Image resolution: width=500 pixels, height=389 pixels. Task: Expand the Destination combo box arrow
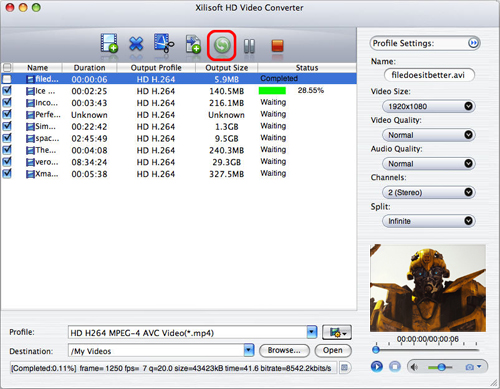point(249,350)
